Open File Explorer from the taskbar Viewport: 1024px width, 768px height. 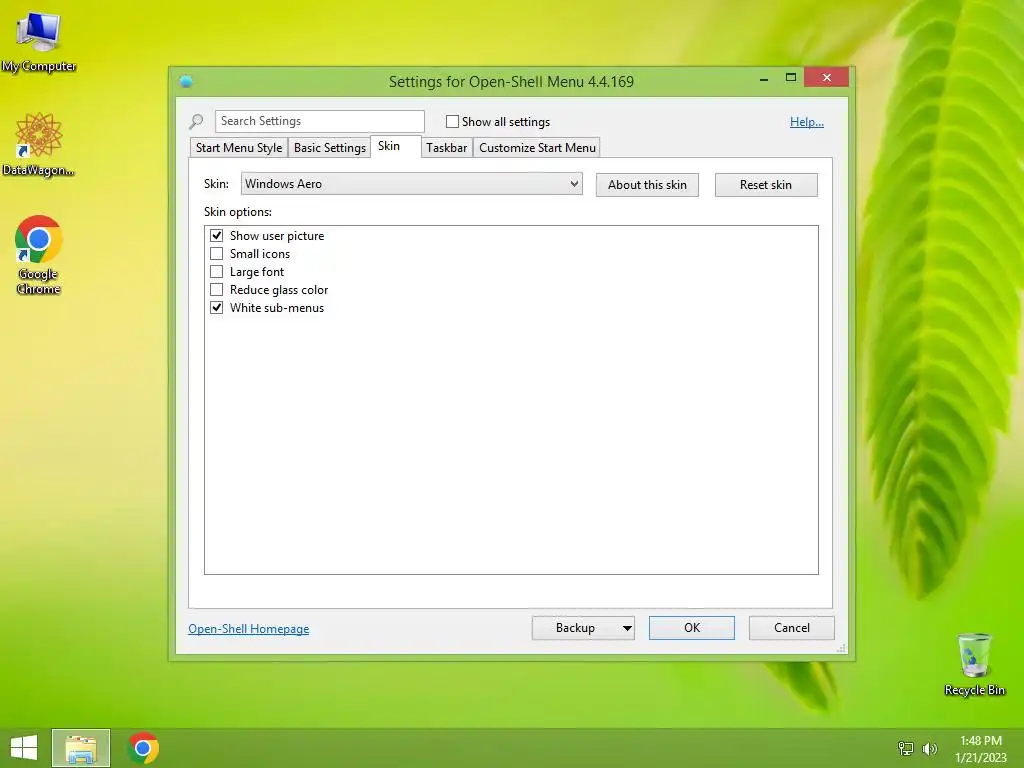pyautogui.click(x=81, y=748)
